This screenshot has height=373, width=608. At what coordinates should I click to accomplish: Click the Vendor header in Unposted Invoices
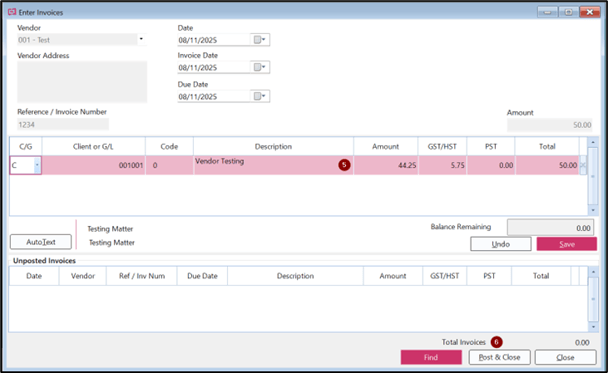(x=83, y=276)
